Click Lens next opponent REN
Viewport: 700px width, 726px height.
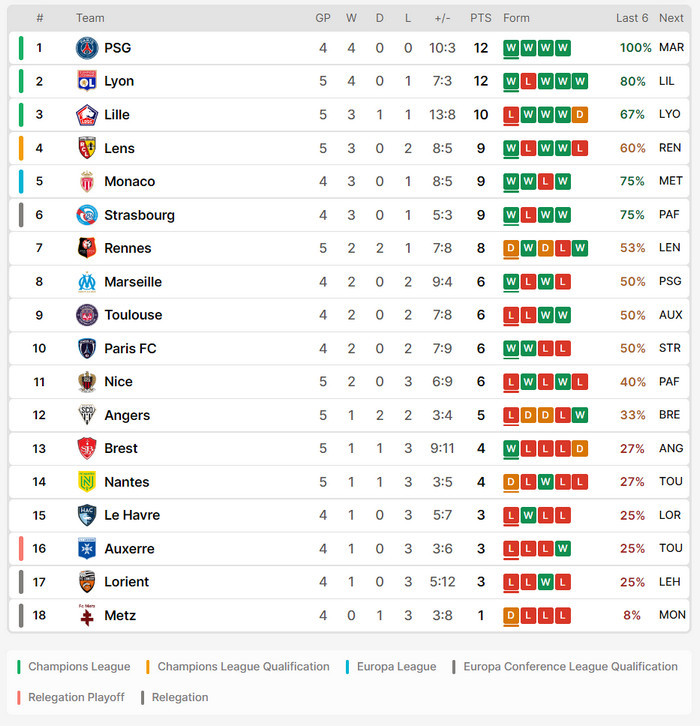click(x=670, y=148)
